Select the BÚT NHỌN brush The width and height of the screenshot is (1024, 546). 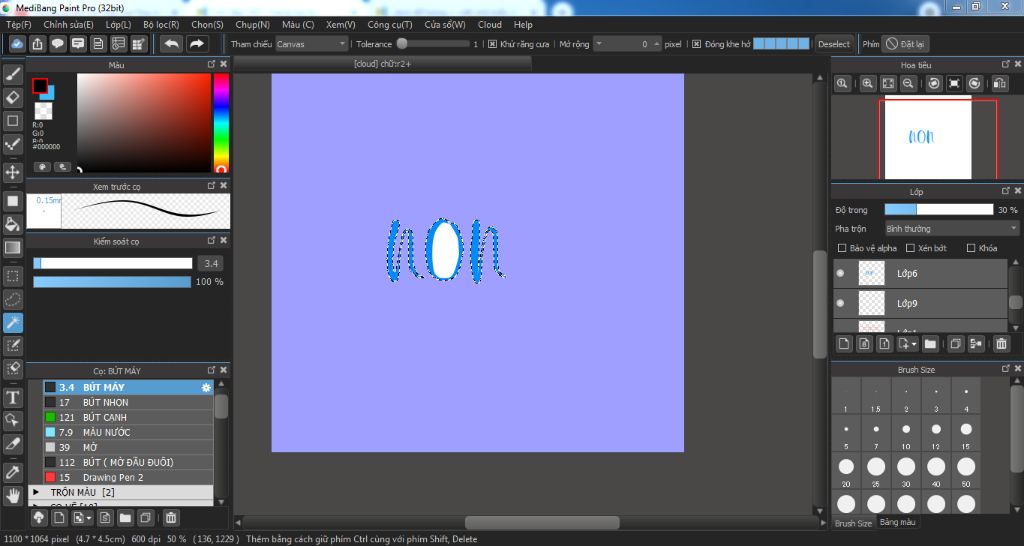(x=128, y=402)
